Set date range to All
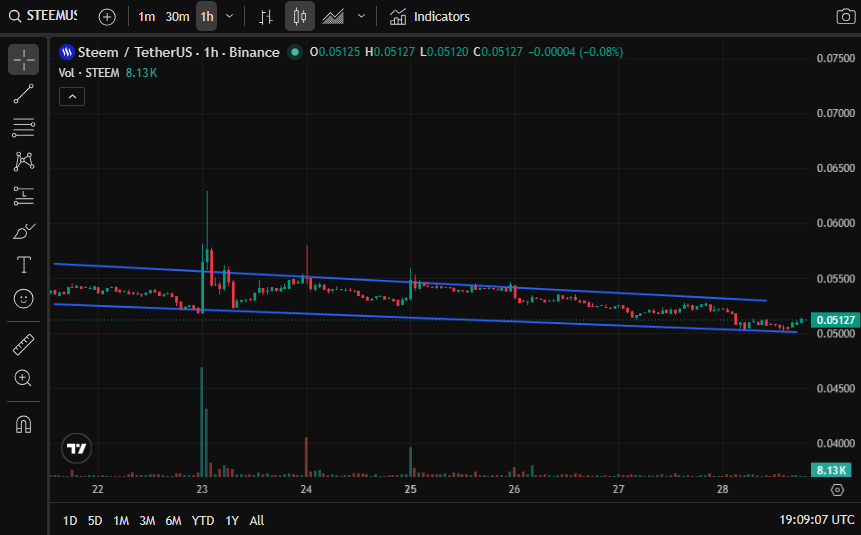This screenshot has height=535, width=861. [256, 520]
